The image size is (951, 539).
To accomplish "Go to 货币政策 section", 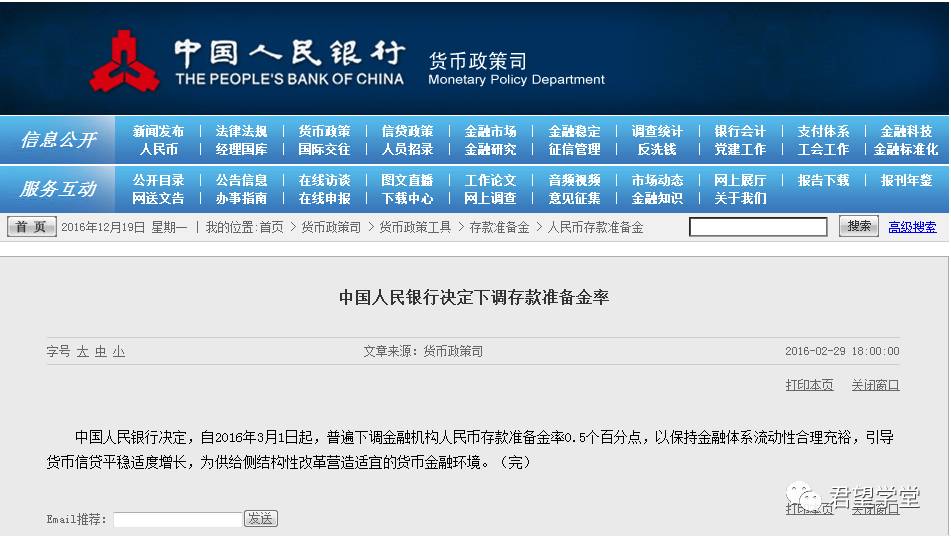I will [324, 132].
